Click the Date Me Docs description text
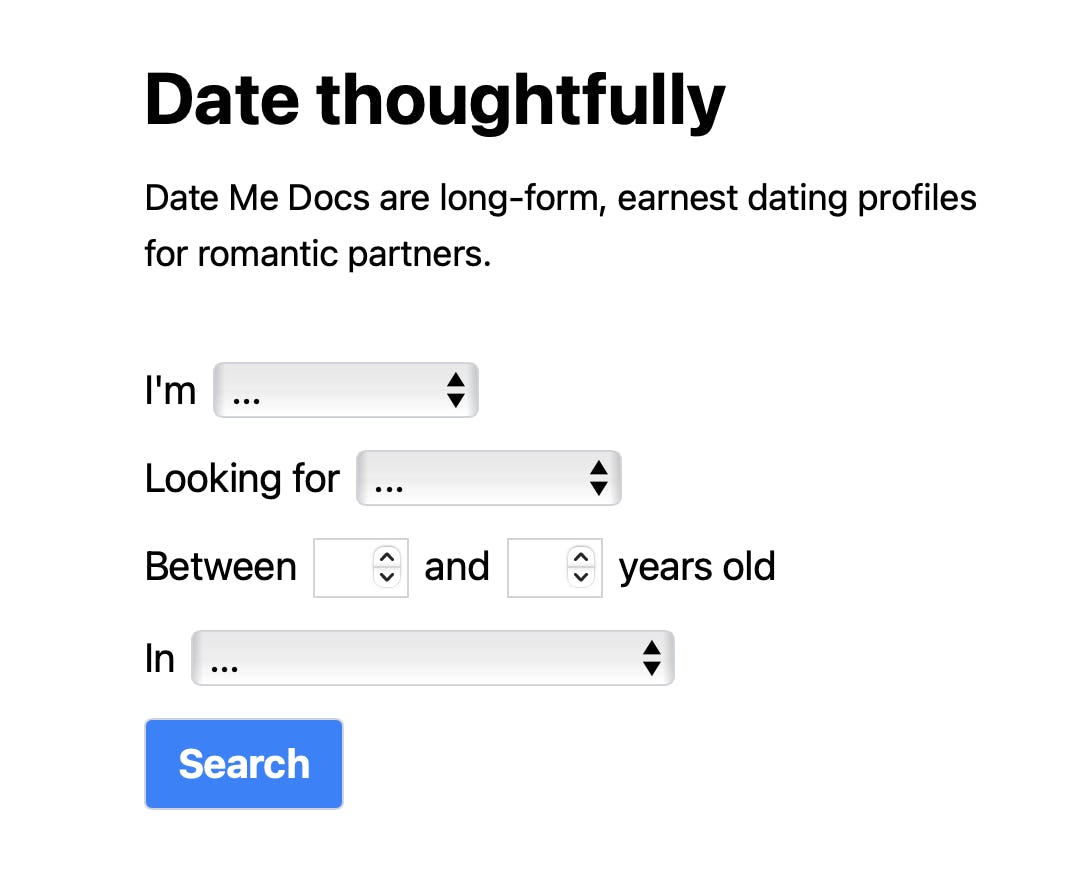Image resolution: width=1068 pixels, height=888 pixels. point(560,225)
